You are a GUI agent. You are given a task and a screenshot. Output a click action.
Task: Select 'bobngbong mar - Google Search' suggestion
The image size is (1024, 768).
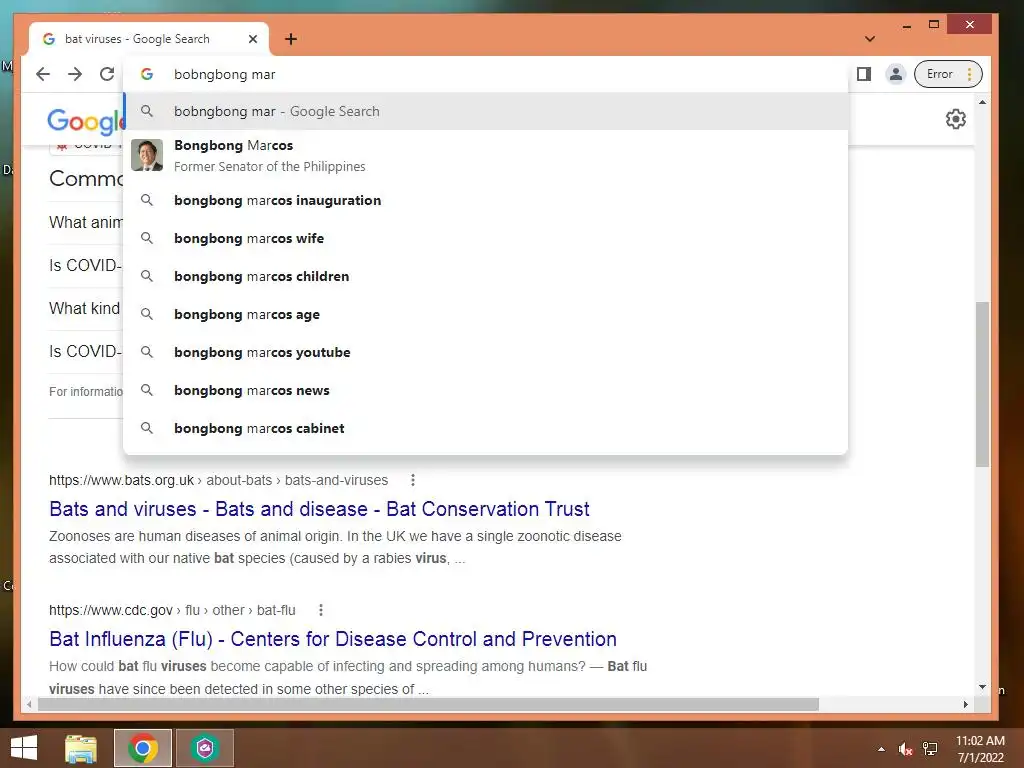(x=486, y=112)
